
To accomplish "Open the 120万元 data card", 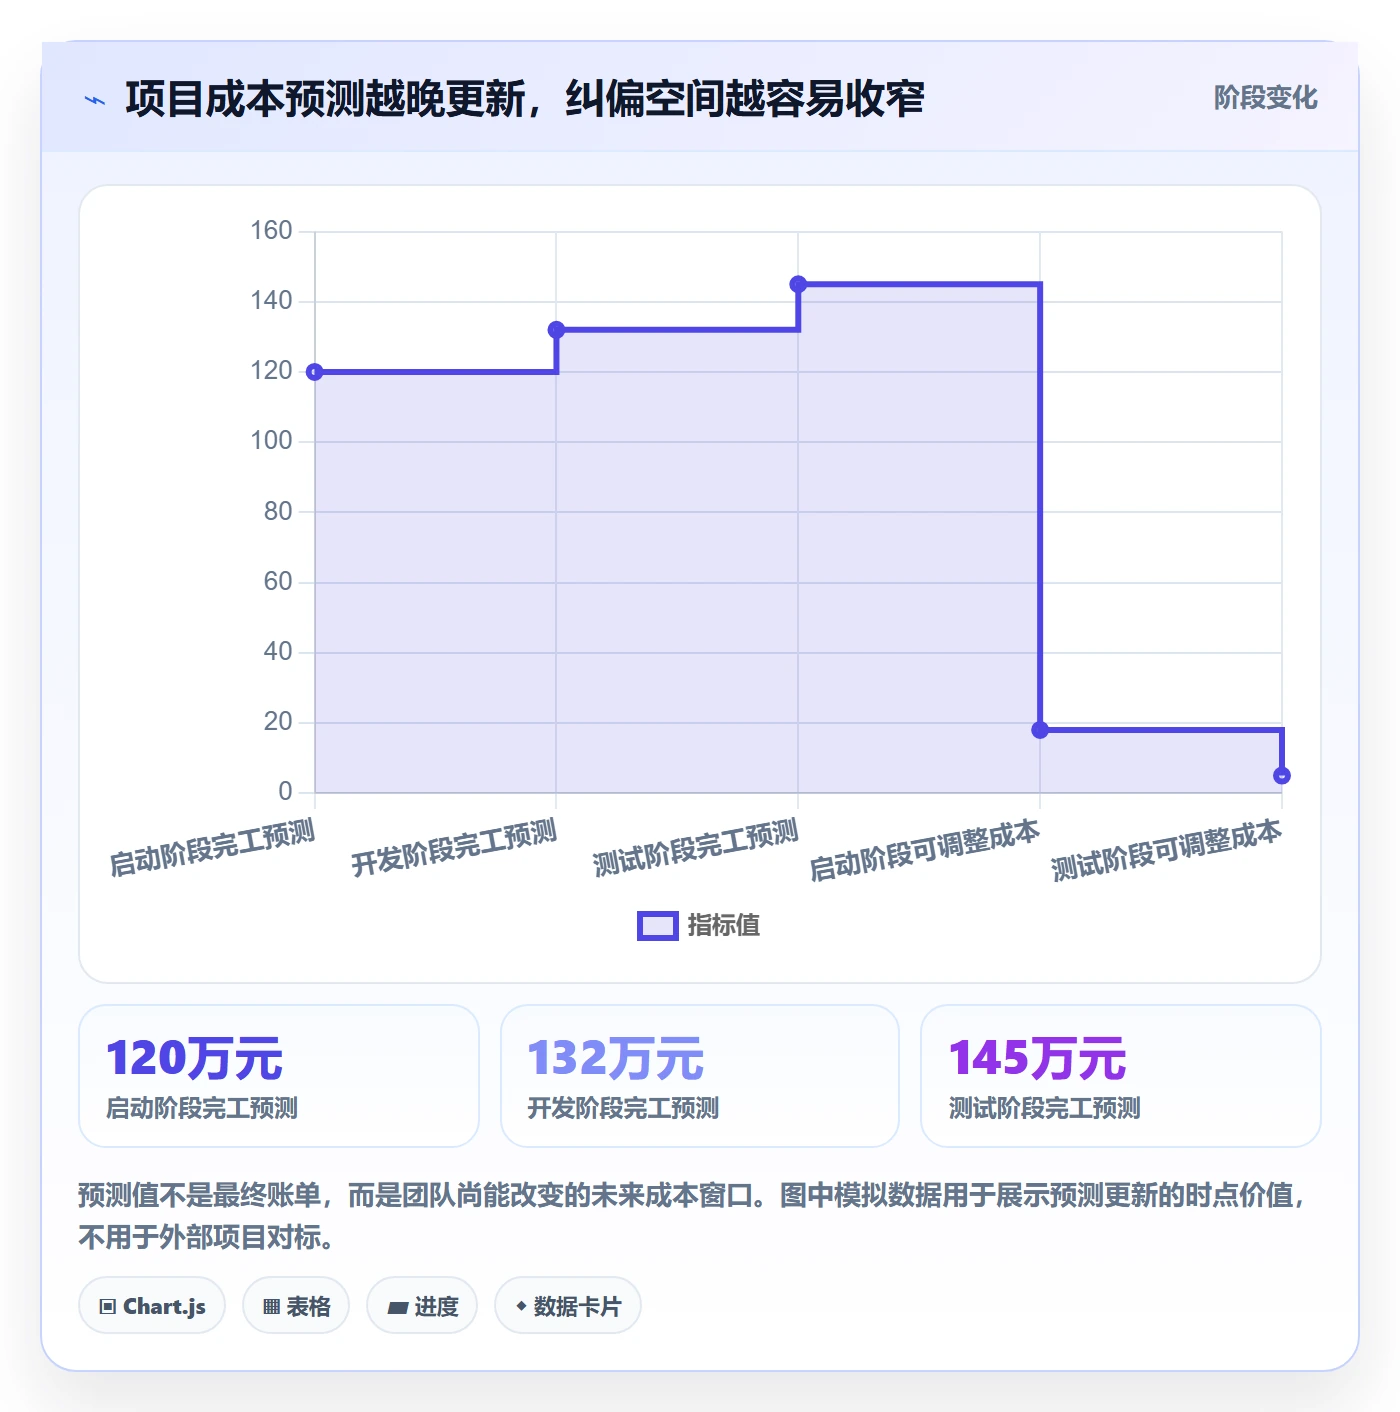I will click(279, 1076).
